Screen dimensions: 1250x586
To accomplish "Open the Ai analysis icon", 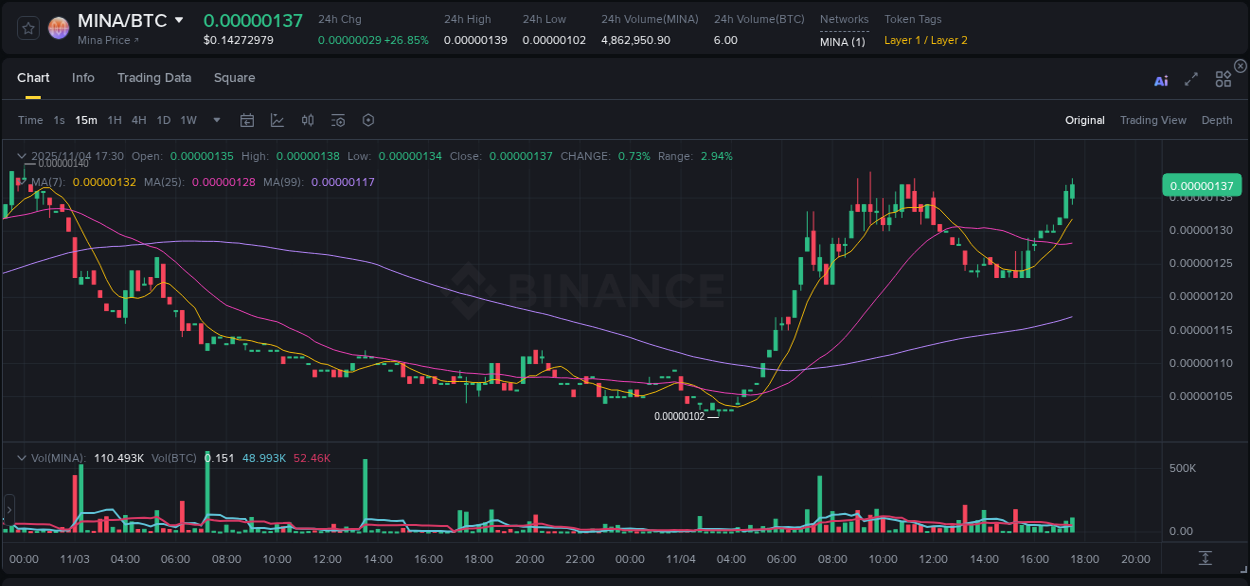I will pos(1160,80).
